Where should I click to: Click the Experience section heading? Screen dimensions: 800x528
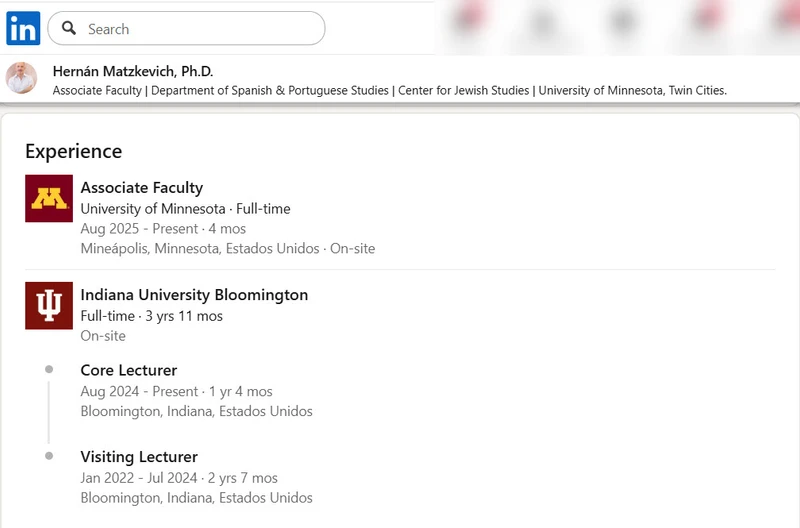point(73,152)
